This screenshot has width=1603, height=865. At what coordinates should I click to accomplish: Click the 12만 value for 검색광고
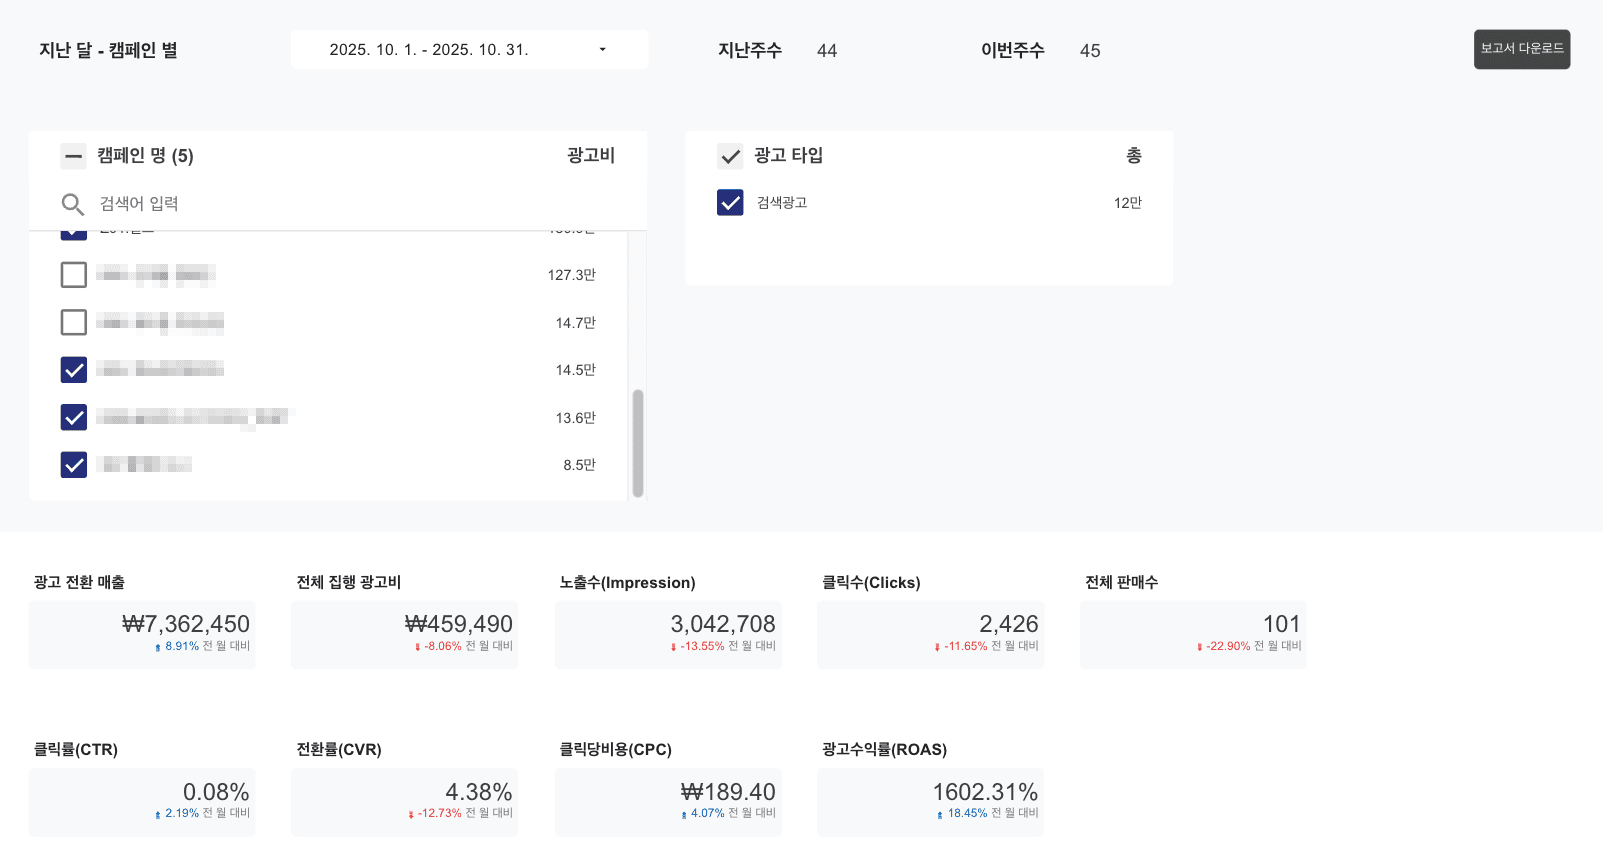pos(1128,203)
